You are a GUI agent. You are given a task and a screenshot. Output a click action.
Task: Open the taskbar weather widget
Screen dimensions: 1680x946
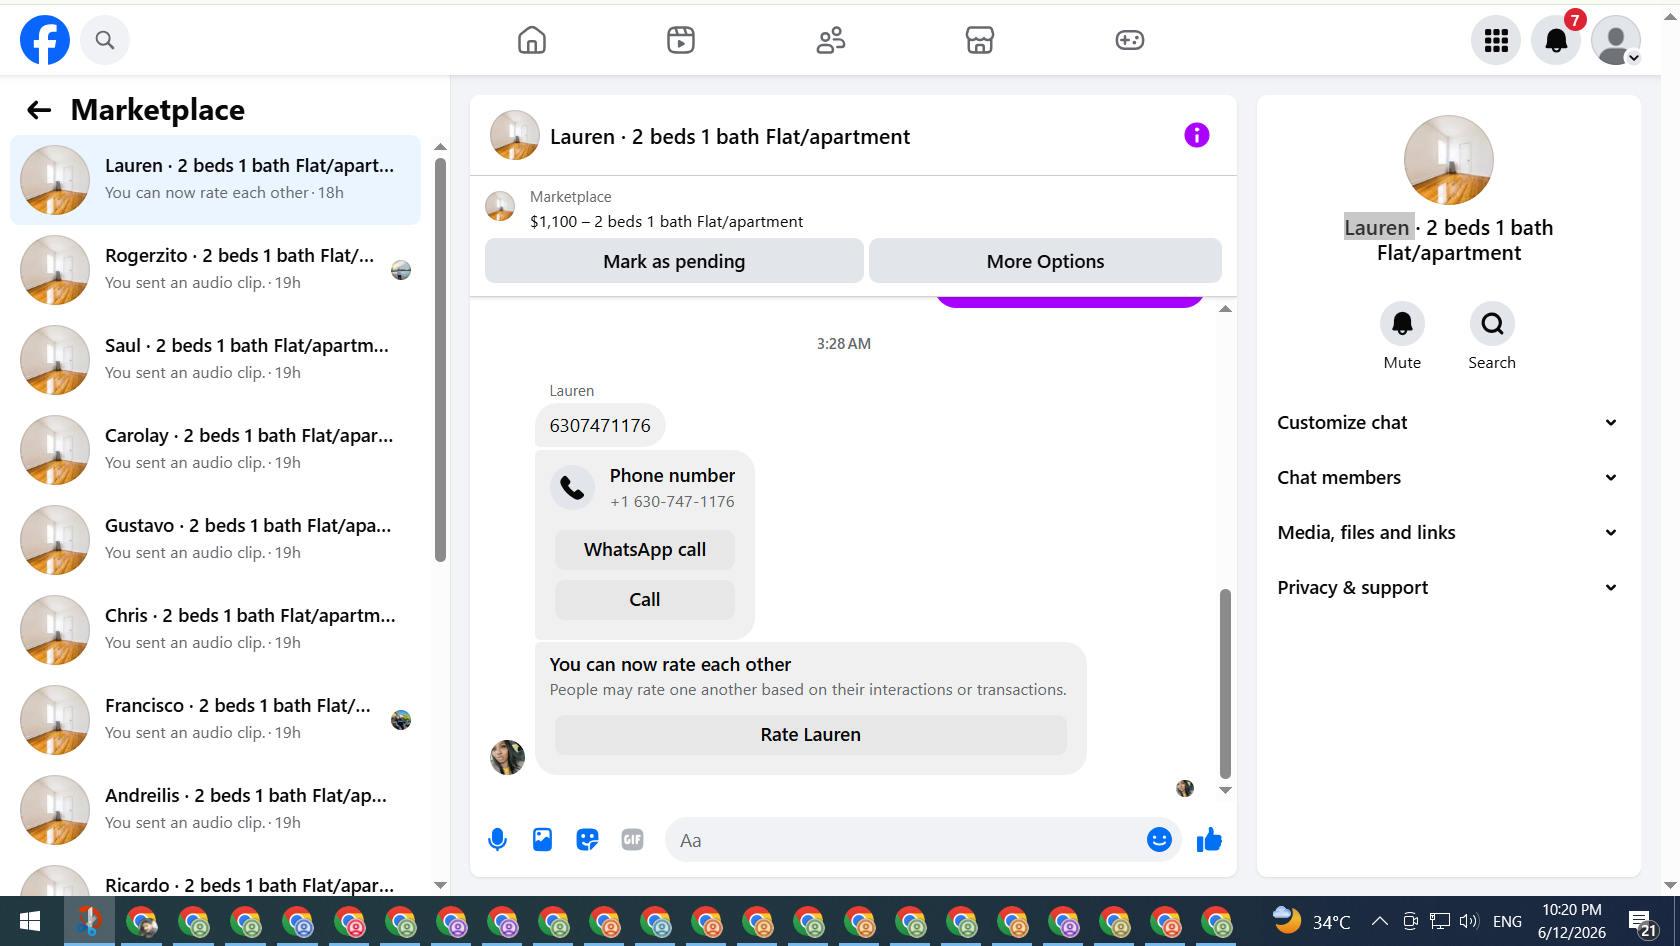tap(1311, 921)
